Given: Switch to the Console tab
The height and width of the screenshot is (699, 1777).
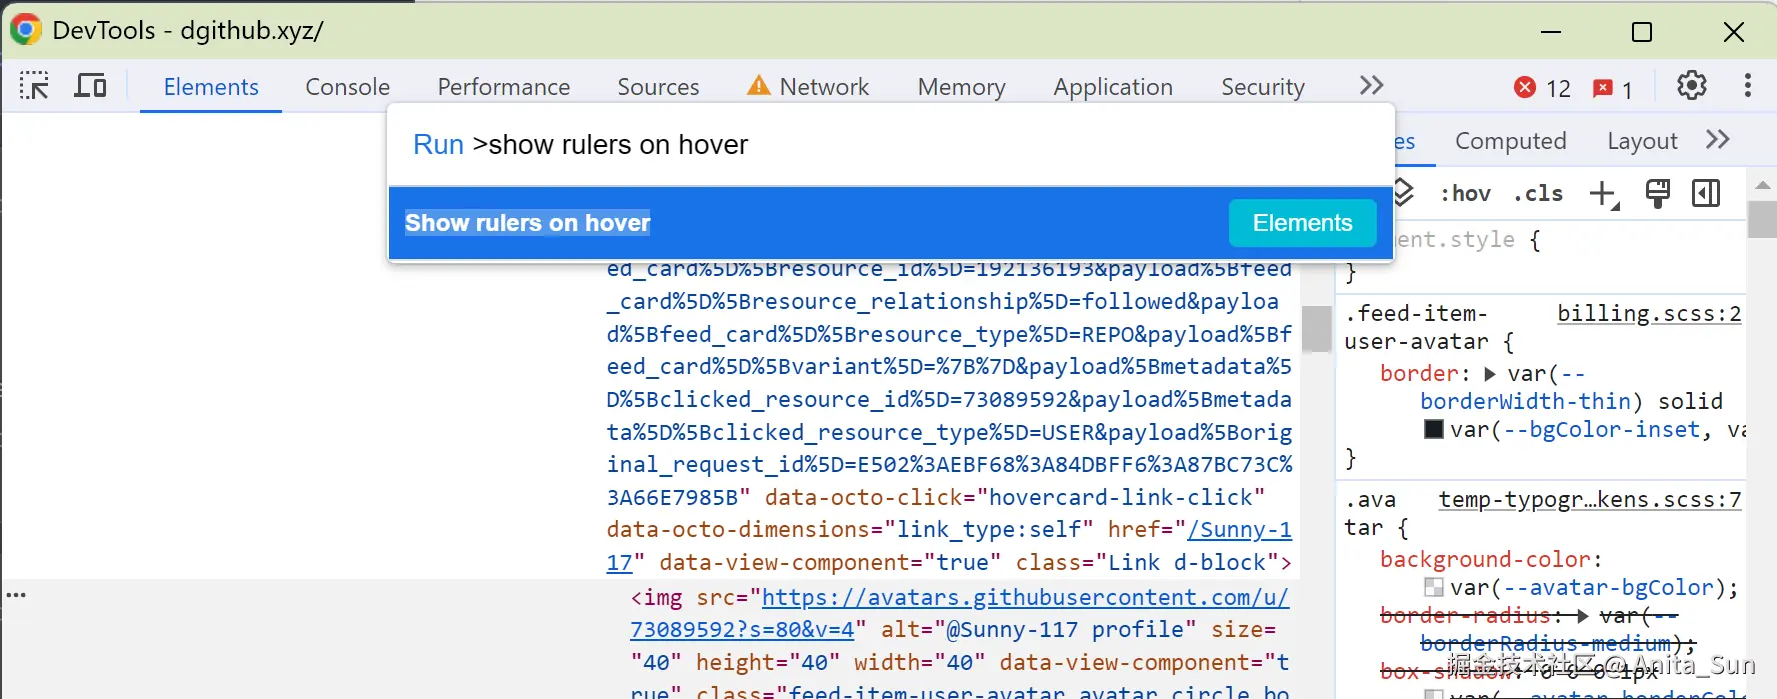Looking at the screenshot, I should pyautogui.click(x=347, y=87).
